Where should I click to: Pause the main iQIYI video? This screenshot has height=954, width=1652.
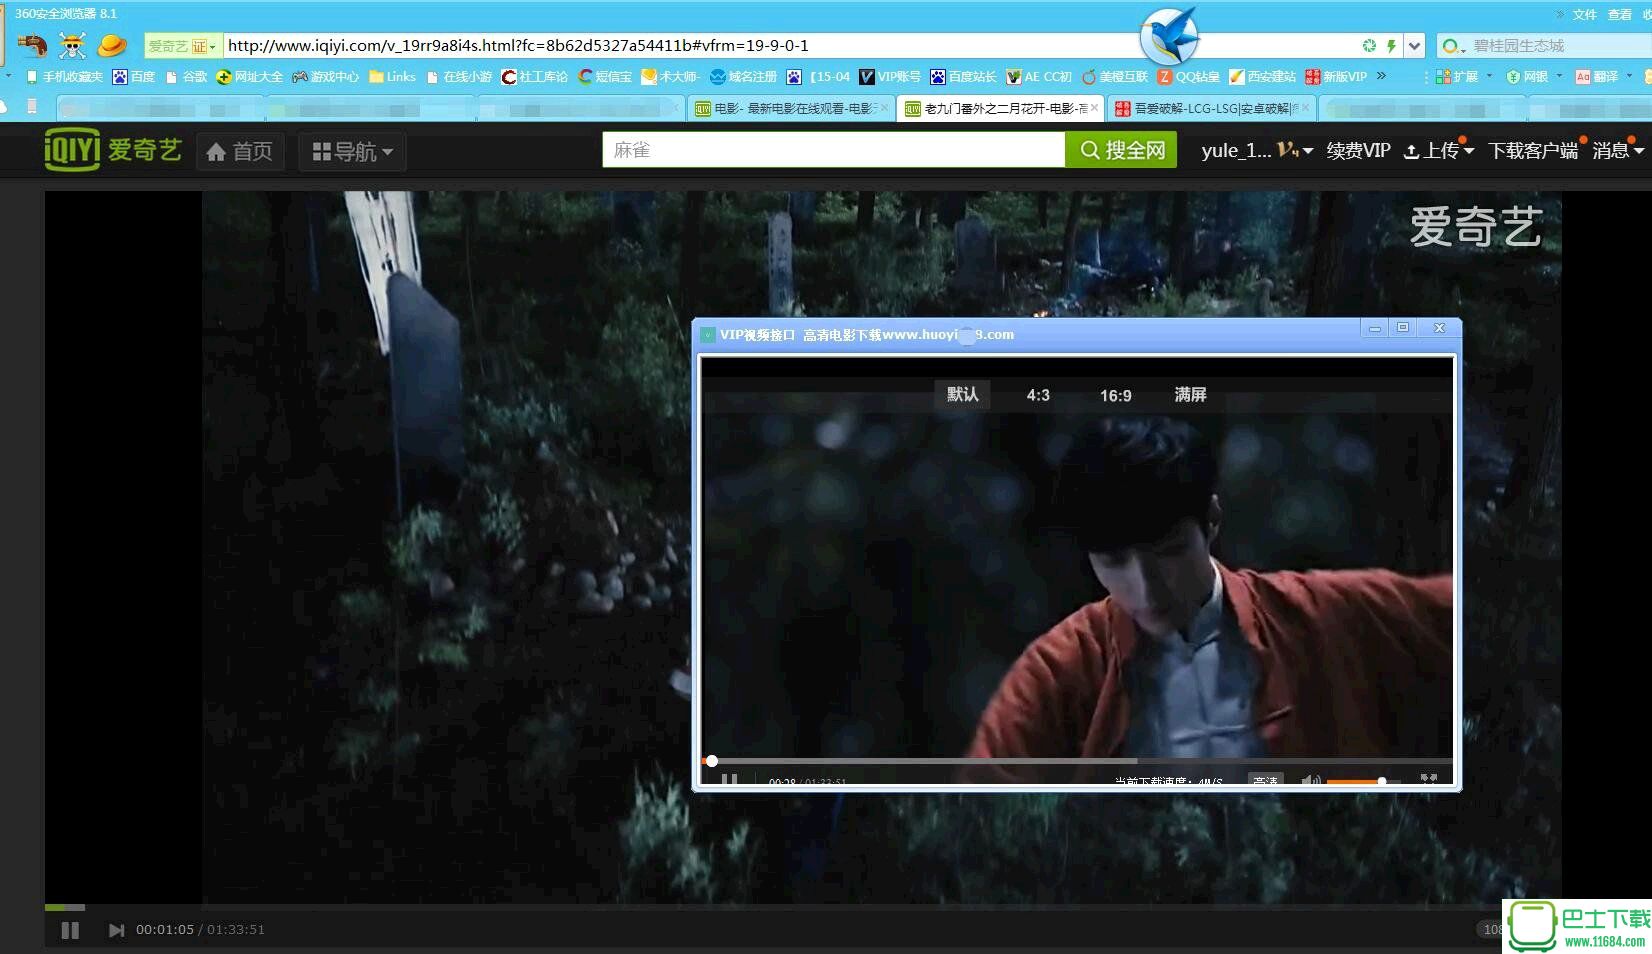coord(70,930)
